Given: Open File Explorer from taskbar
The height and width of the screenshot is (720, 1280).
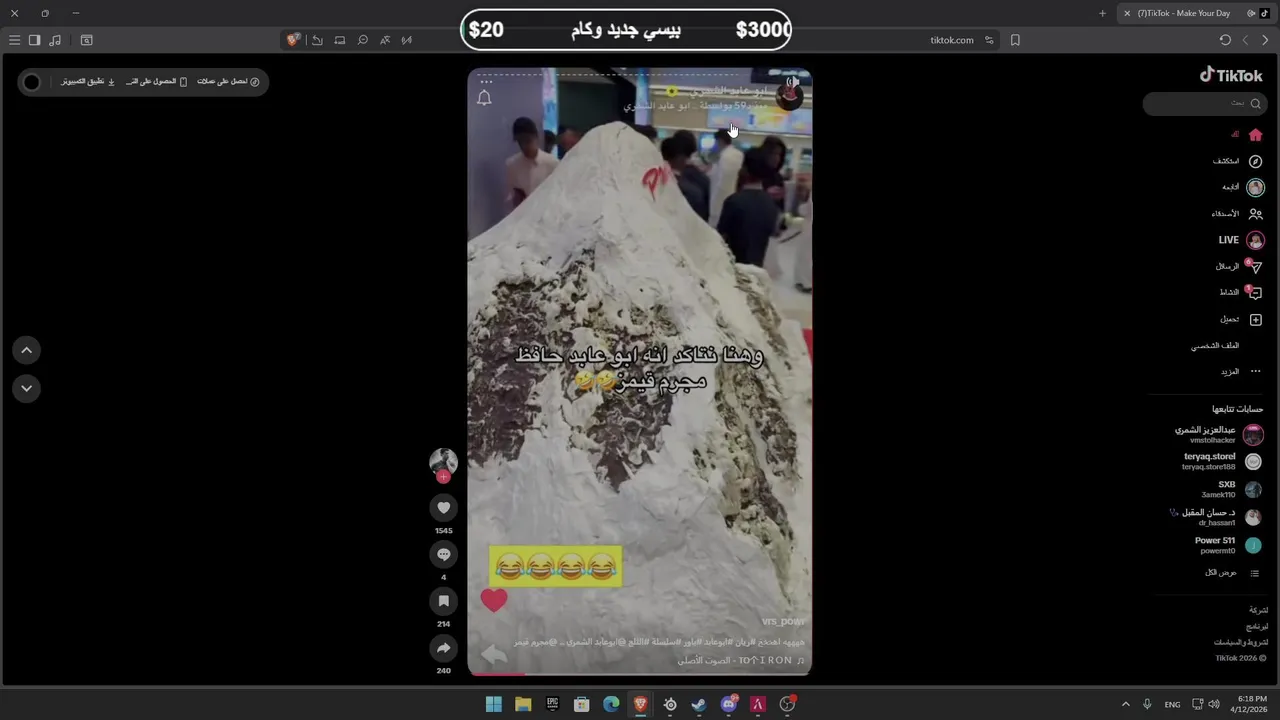Looking at the screenshot, I should 523,704.
